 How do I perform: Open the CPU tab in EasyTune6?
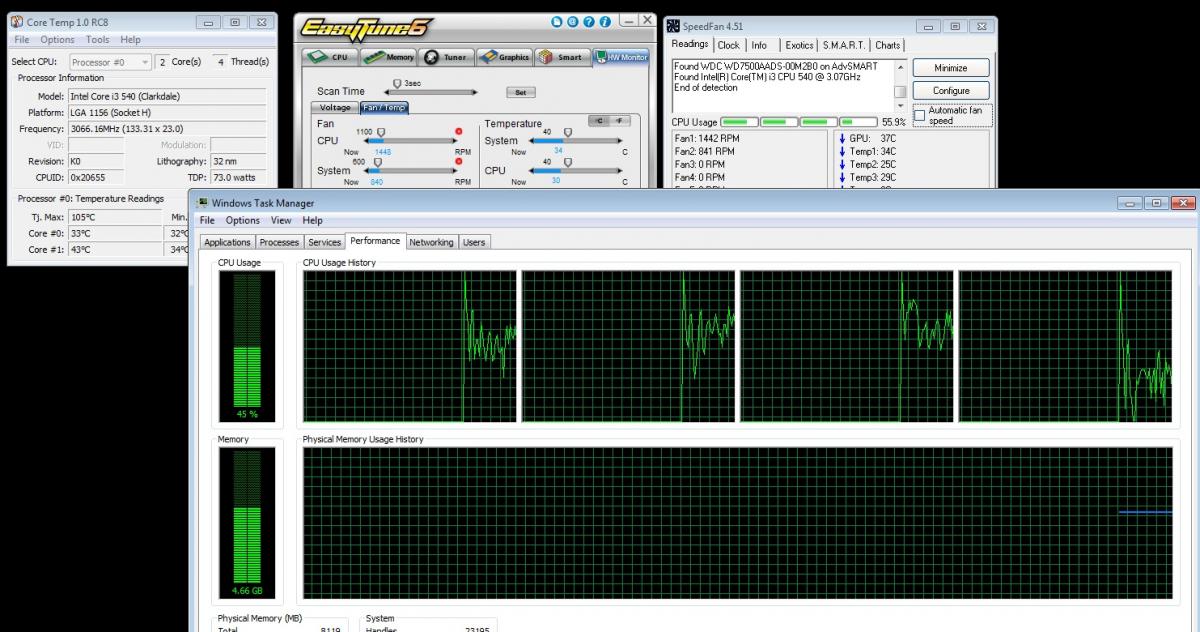point(328,57)
